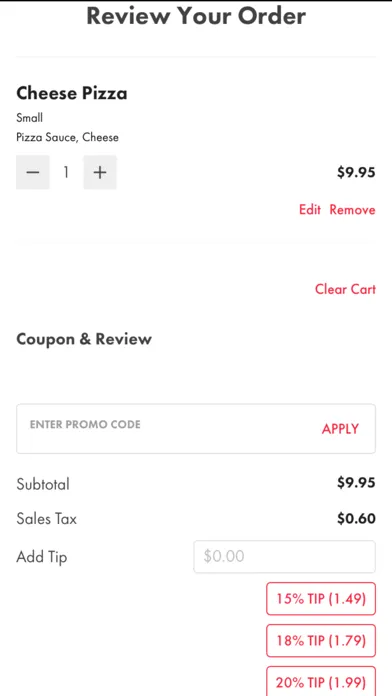The image size is (392, 696).
Task: Select the 15% TIP (1.49) option
Action: [x=321, y=599]
